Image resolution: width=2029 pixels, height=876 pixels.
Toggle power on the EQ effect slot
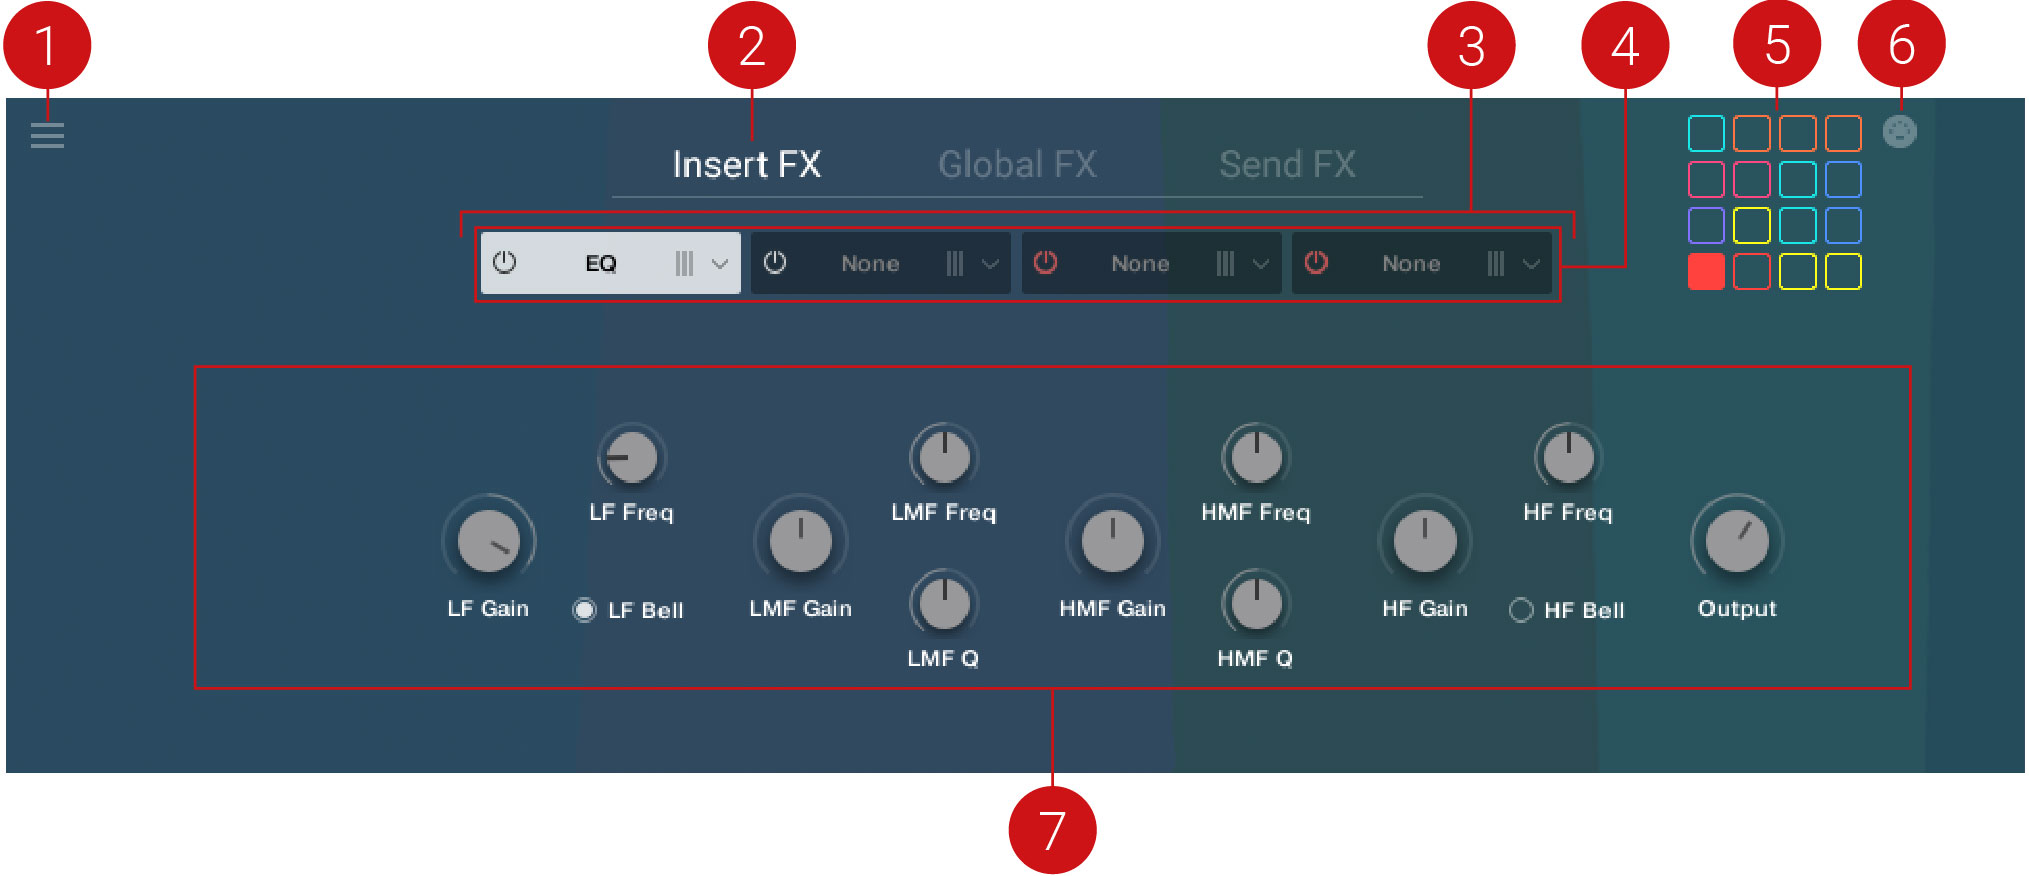[x=505, y=263]
